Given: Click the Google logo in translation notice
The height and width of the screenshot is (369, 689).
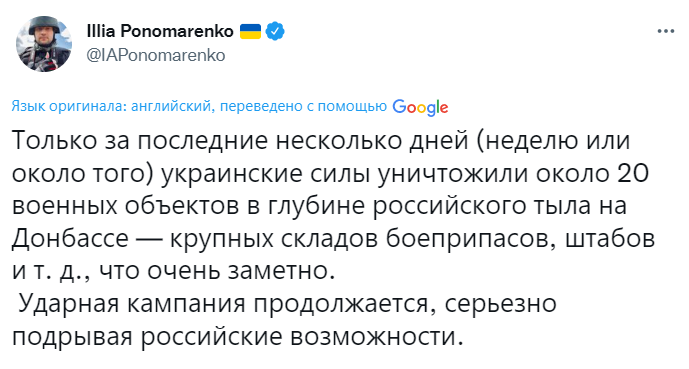Looking at the screenshot, I should click(x=420, y=107).
